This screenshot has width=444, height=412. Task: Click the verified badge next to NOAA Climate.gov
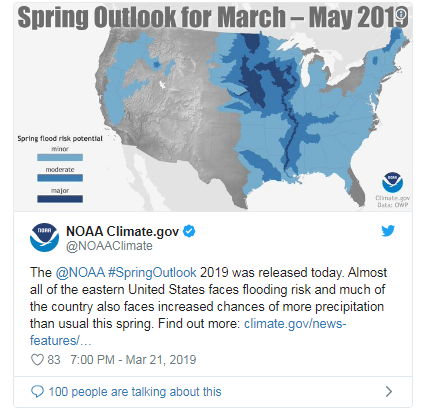point(189,231)
